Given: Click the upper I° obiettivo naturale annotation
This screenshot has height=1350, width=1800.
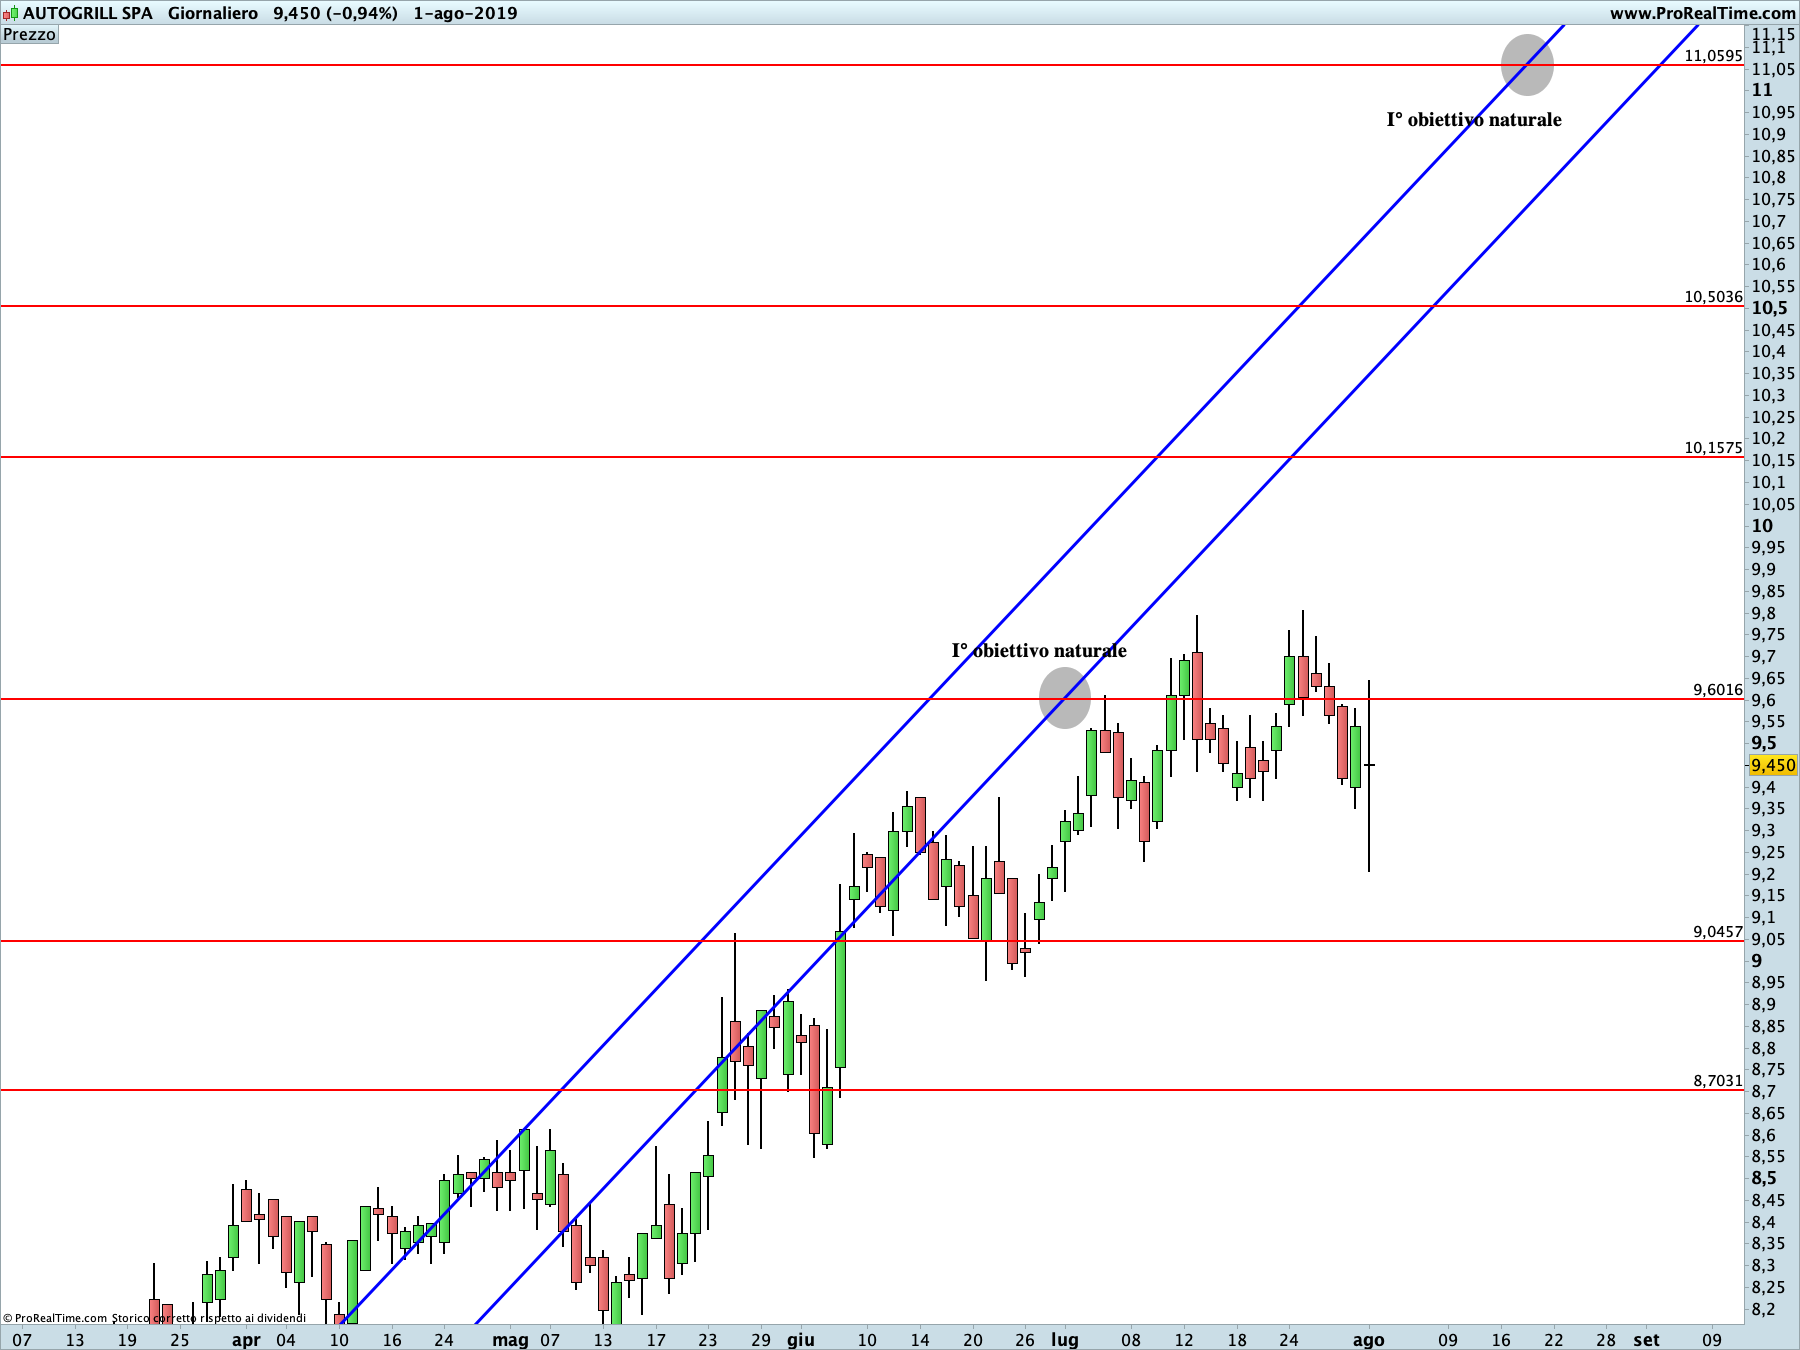Looking at the screenshot, I should [1474, 120].
